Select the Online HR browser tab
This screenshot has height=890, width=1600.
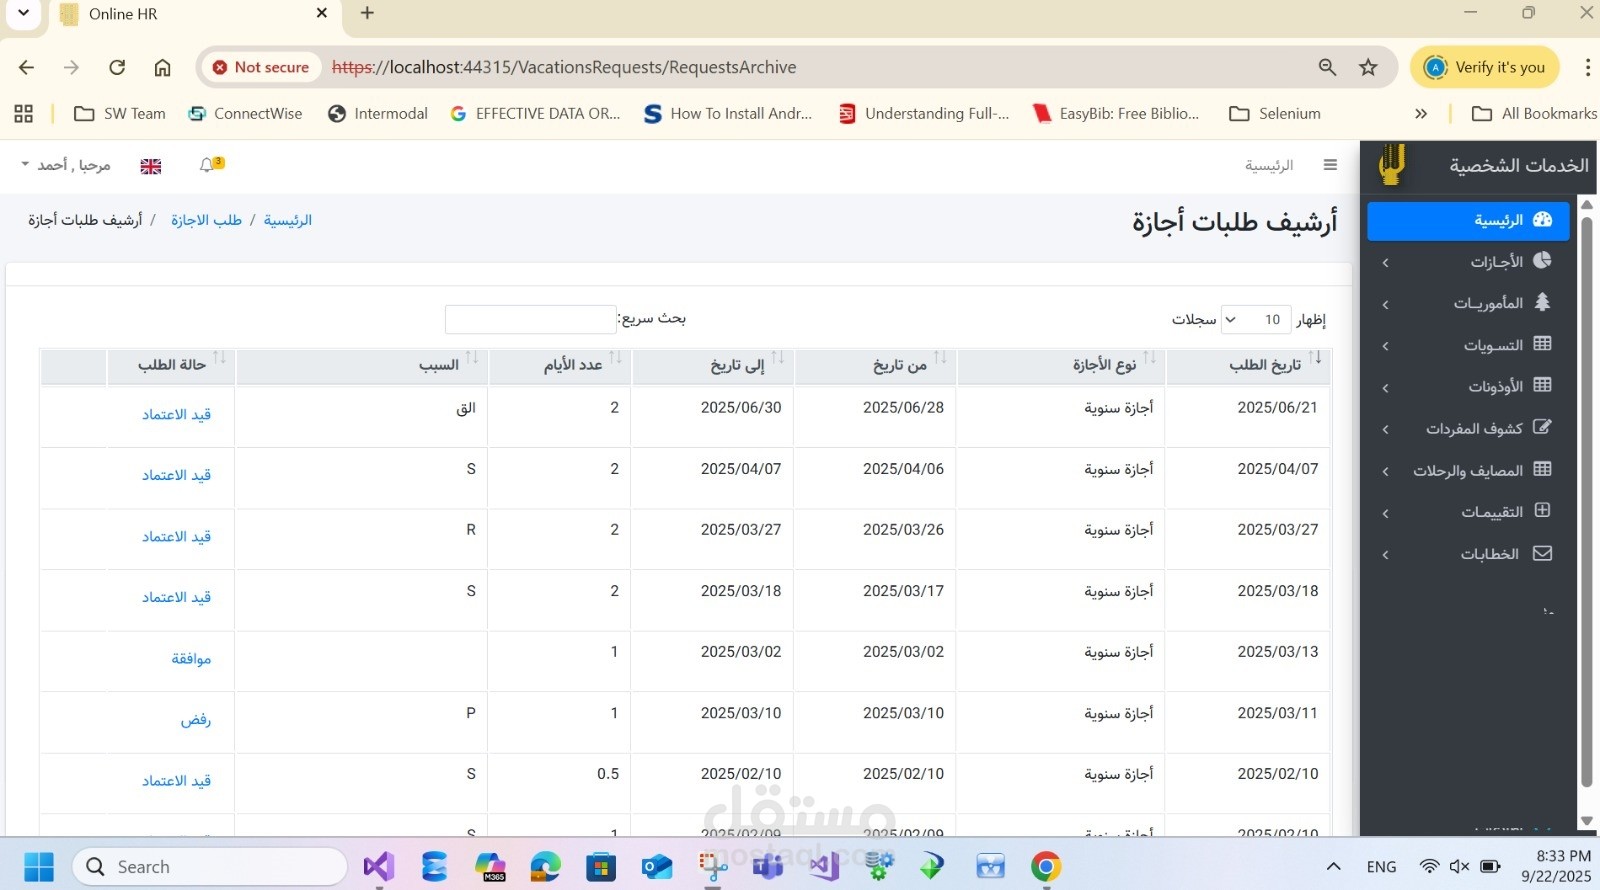point(195,14)
